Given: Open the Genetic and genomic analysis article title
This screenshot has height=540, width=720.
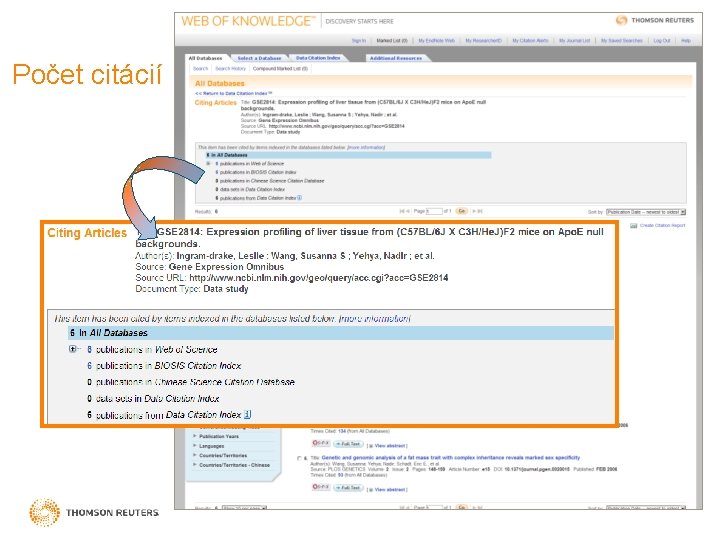Looking at the screenshot, I should 450,458.
